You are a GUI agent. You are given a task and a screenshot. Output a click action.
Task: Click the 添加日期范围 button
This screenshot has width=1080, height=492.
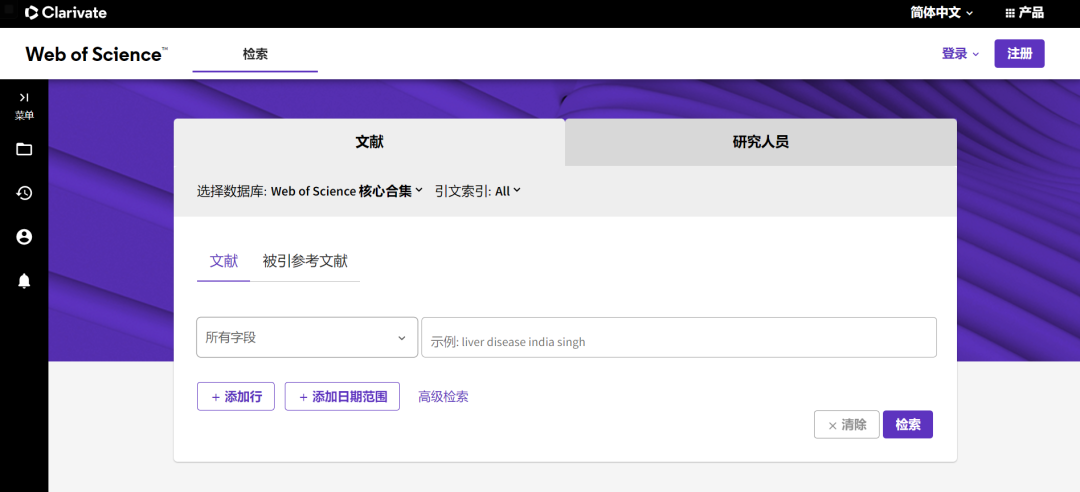click(342, 397)
